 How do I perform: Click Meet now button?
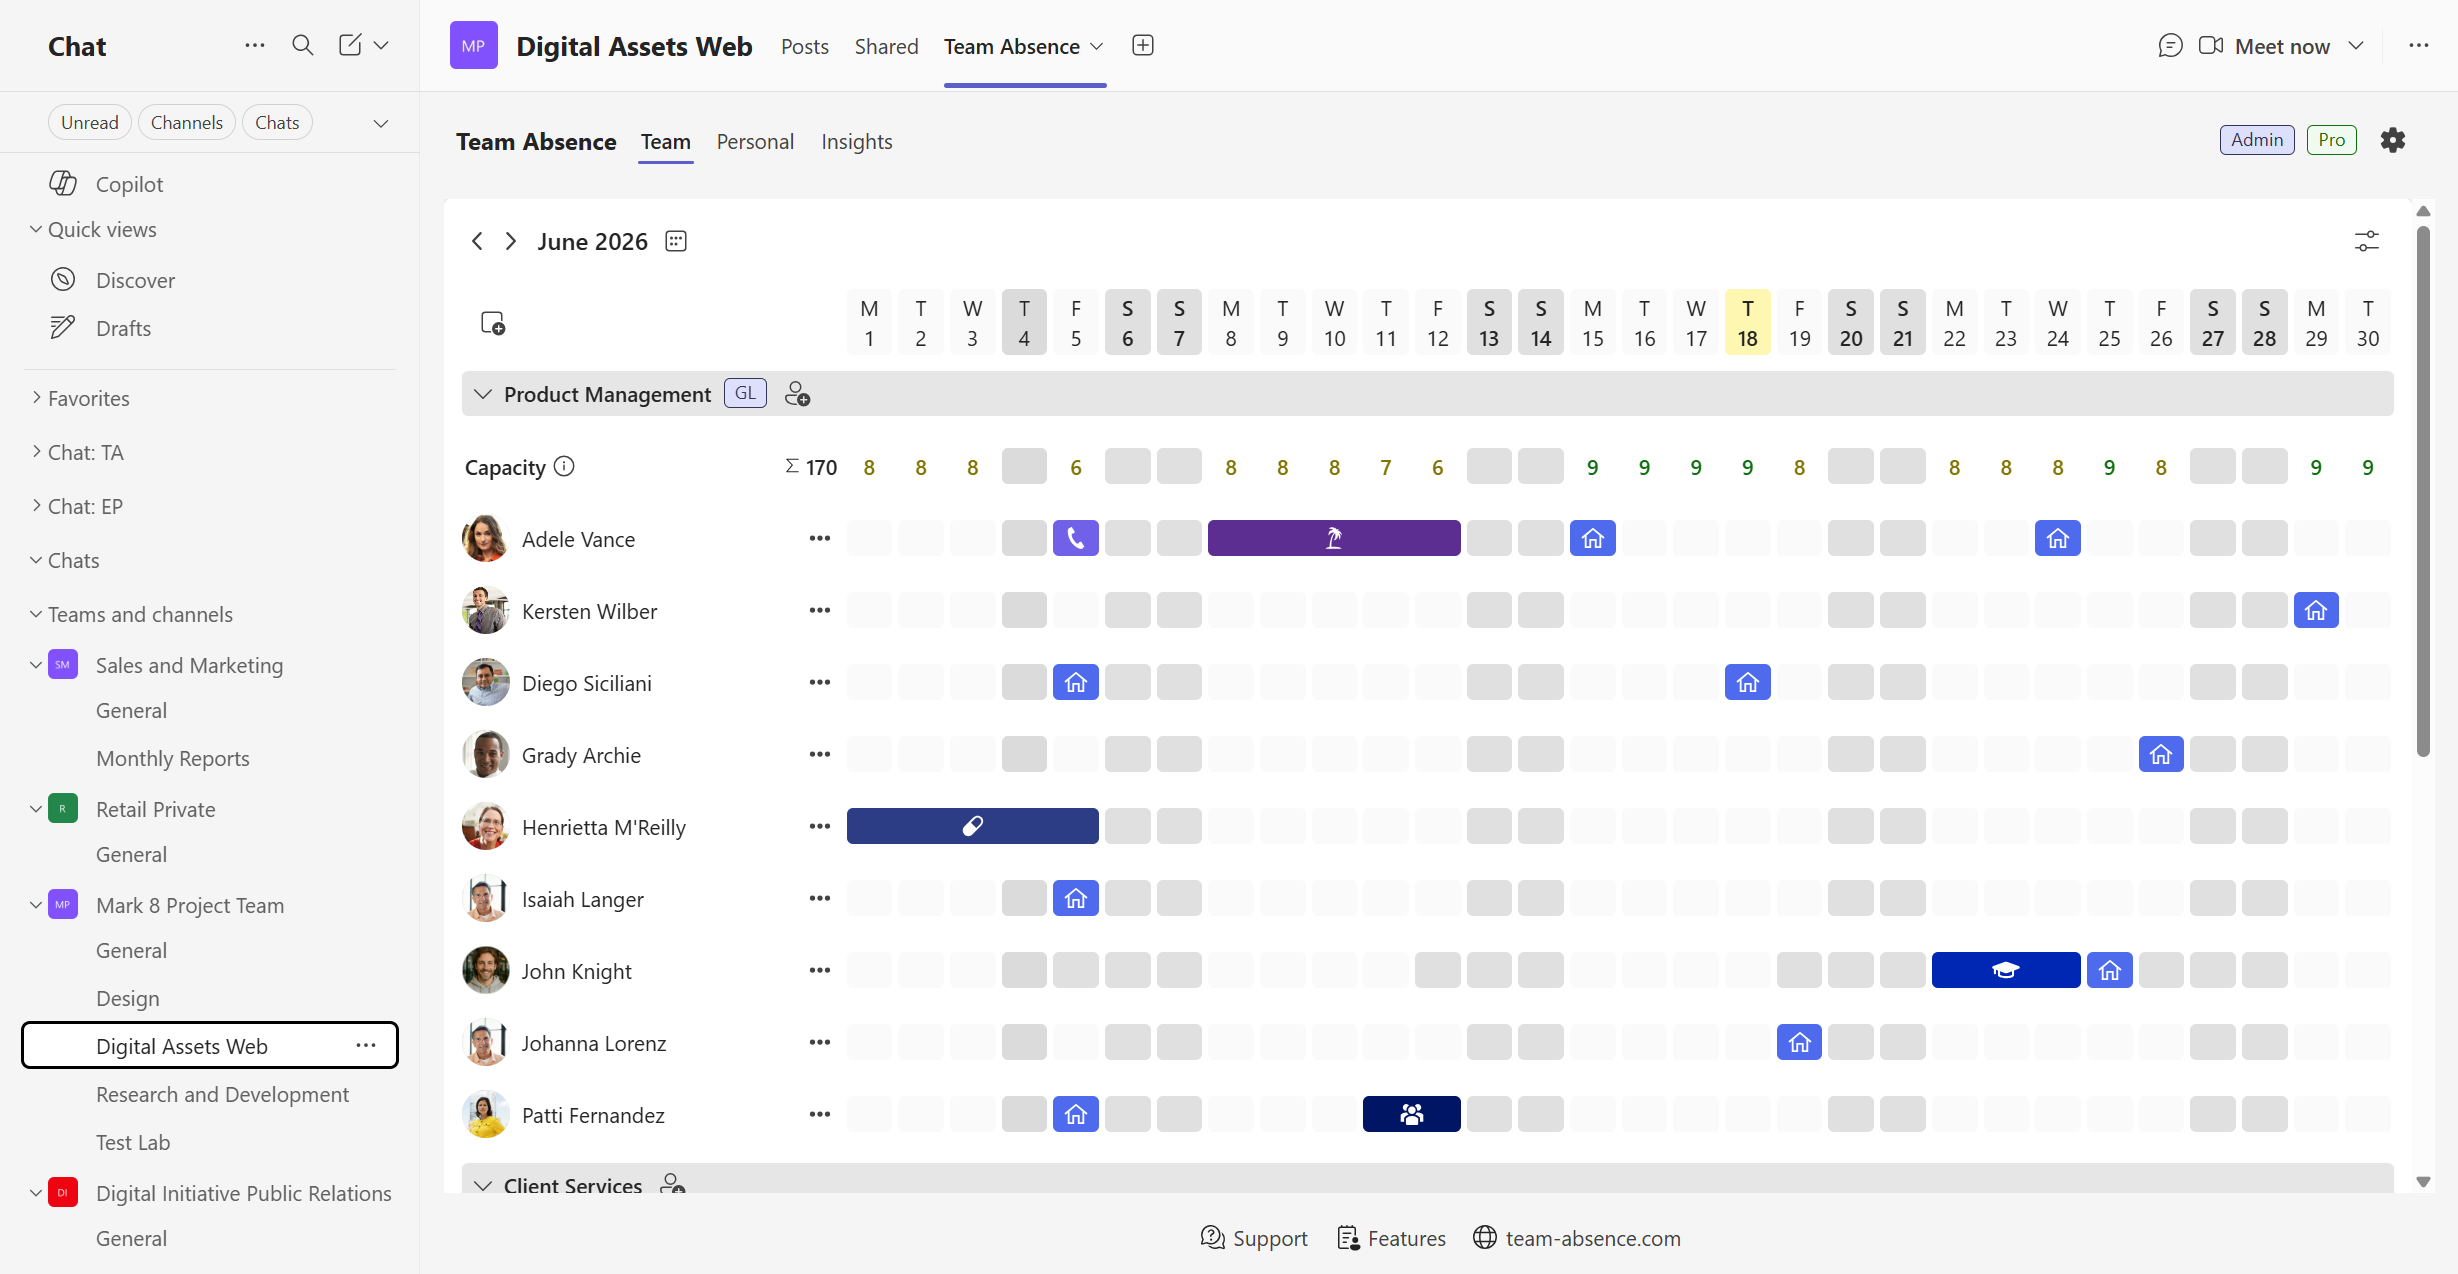coord(2265,46)
